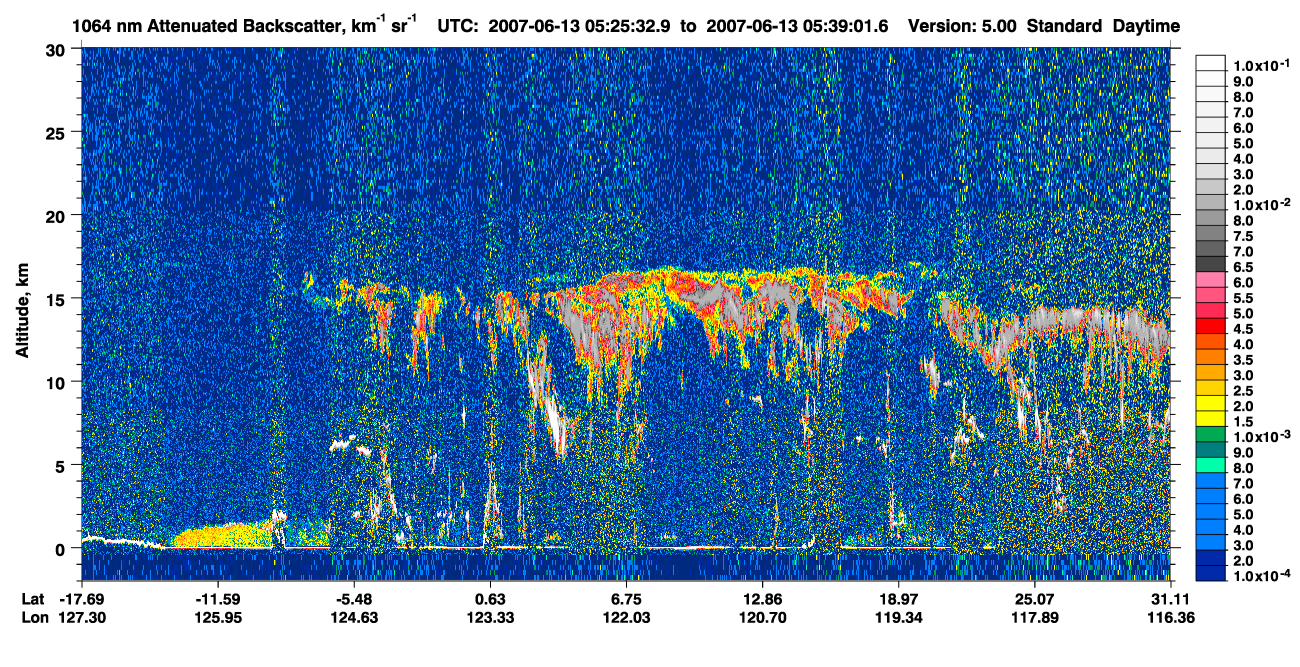Screen dimensions: 1300x667
Task: Click the "Lat" row label
Action: 32,598
